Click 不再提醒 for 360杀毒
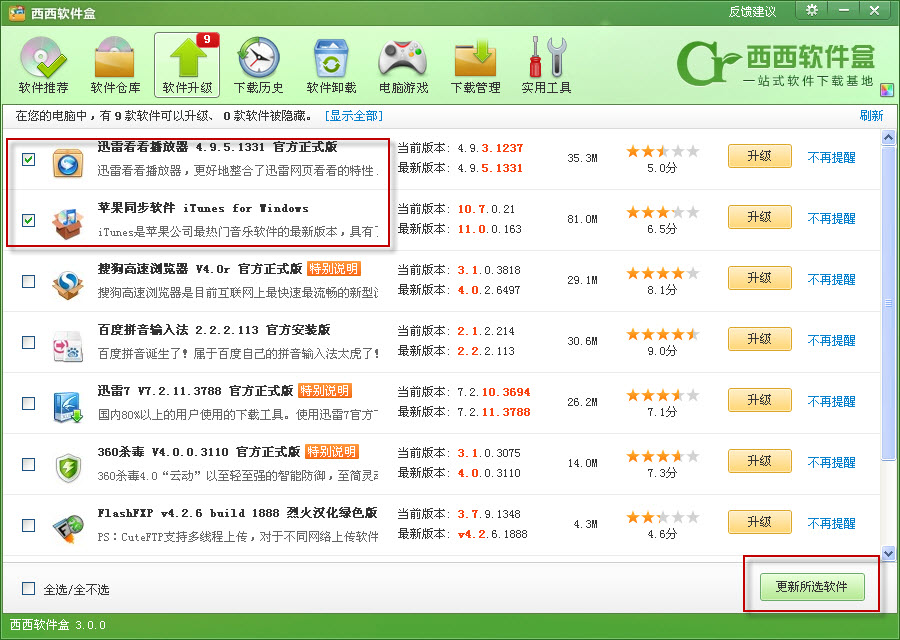The width and height of the screenshot is (900, 640). point(831,462)
